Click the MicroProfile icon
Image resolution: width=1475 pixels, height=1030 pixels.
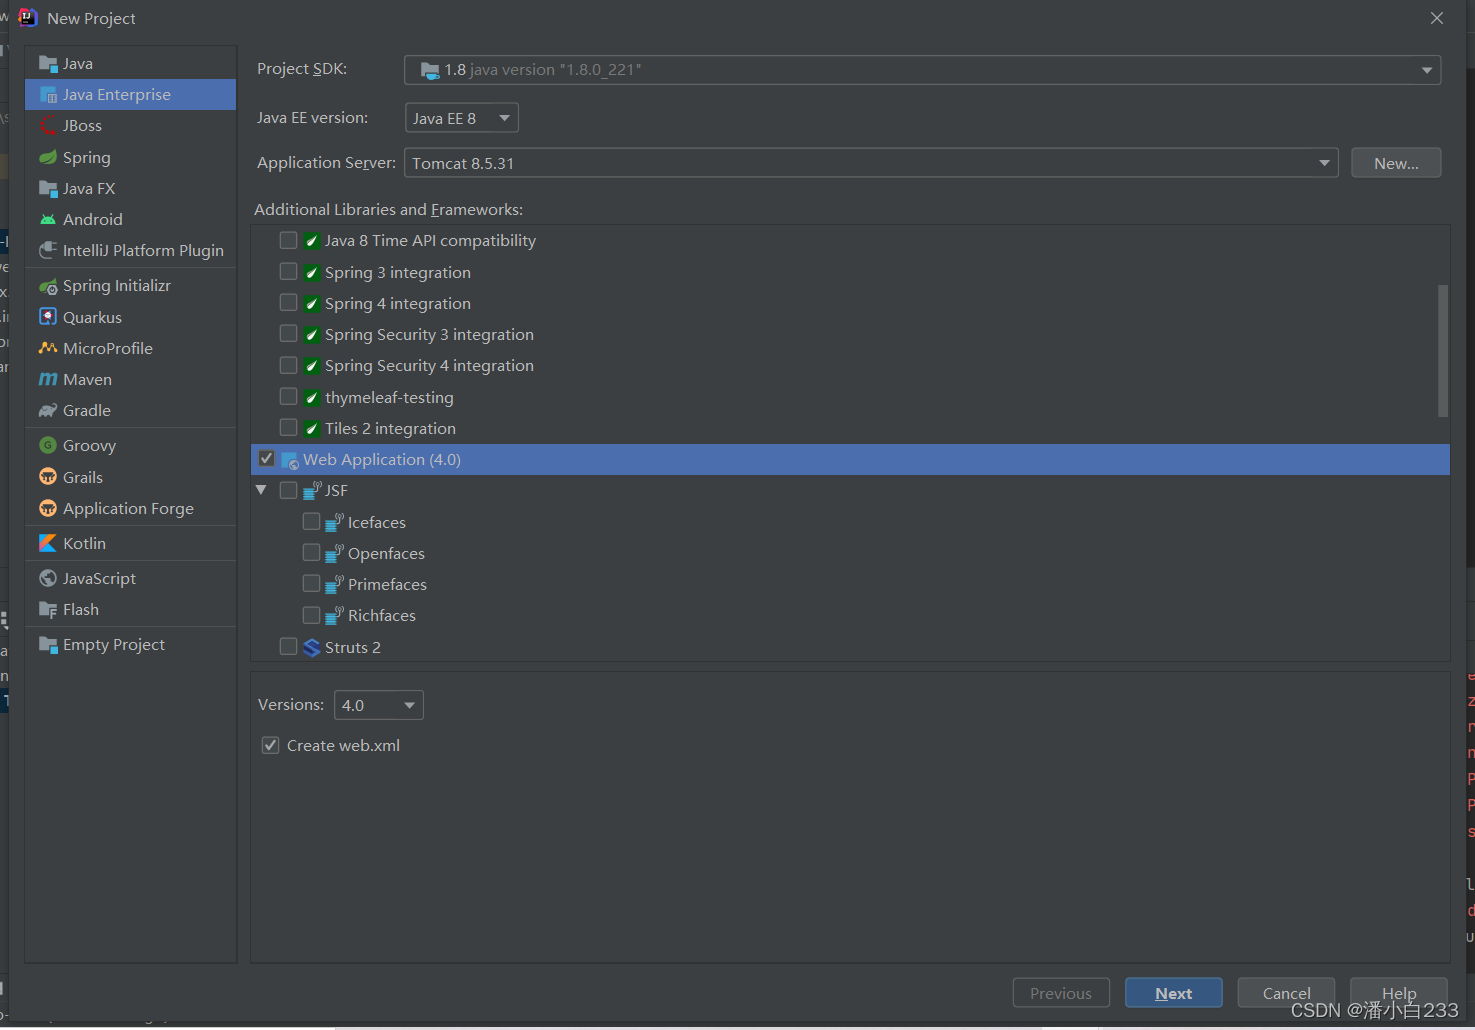click(x=48, y=348)
